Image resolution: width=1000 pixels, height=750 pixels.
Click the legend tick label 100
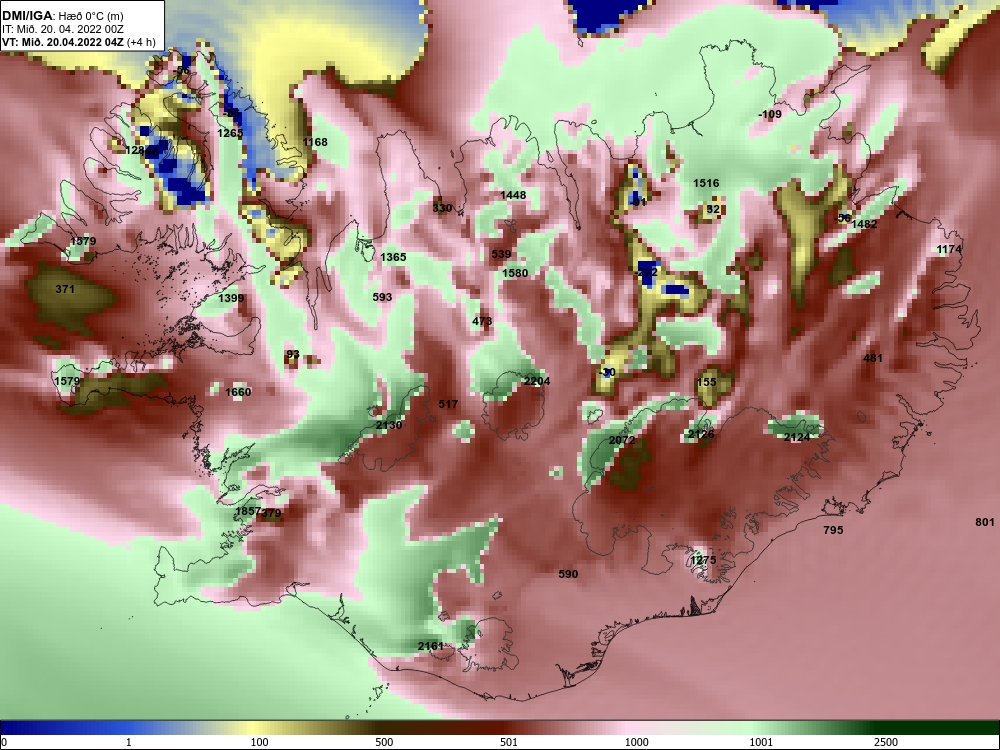point(259,742)
